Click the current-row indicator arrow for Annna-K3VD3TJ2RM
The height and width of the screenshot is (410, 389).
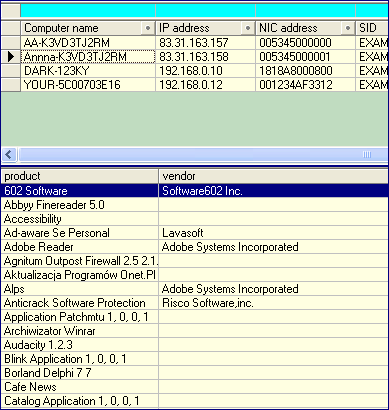point(11,57)
